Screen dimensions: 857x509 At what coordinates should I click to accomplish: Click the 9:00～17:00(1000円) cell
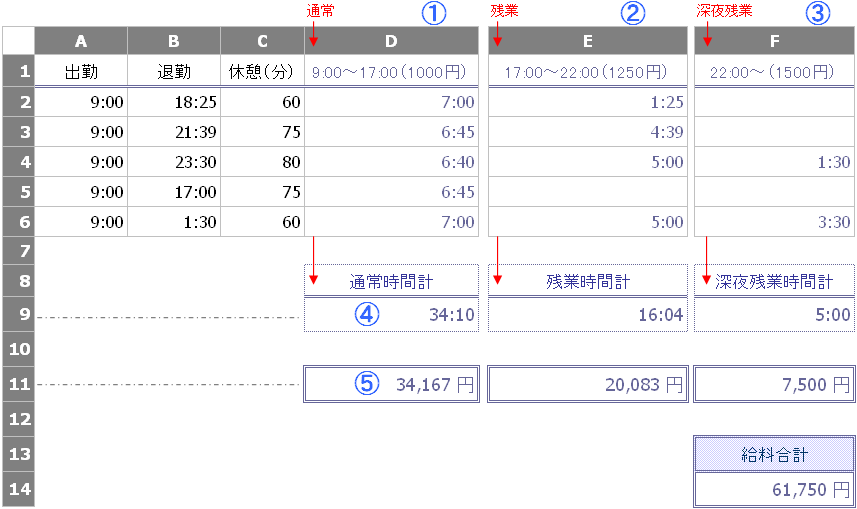pos(391,71)
